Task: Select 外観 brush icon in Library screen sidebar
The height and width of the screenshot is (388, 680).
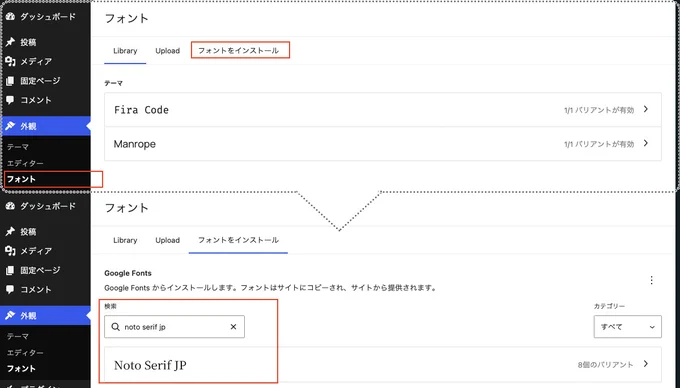Action: click(x=10, y=126)
